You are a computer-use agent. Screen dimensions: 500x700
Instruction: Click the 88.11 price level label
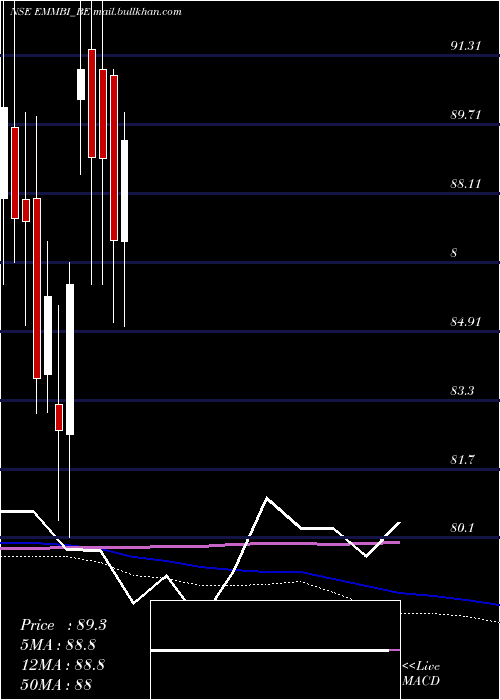[465, 183]
